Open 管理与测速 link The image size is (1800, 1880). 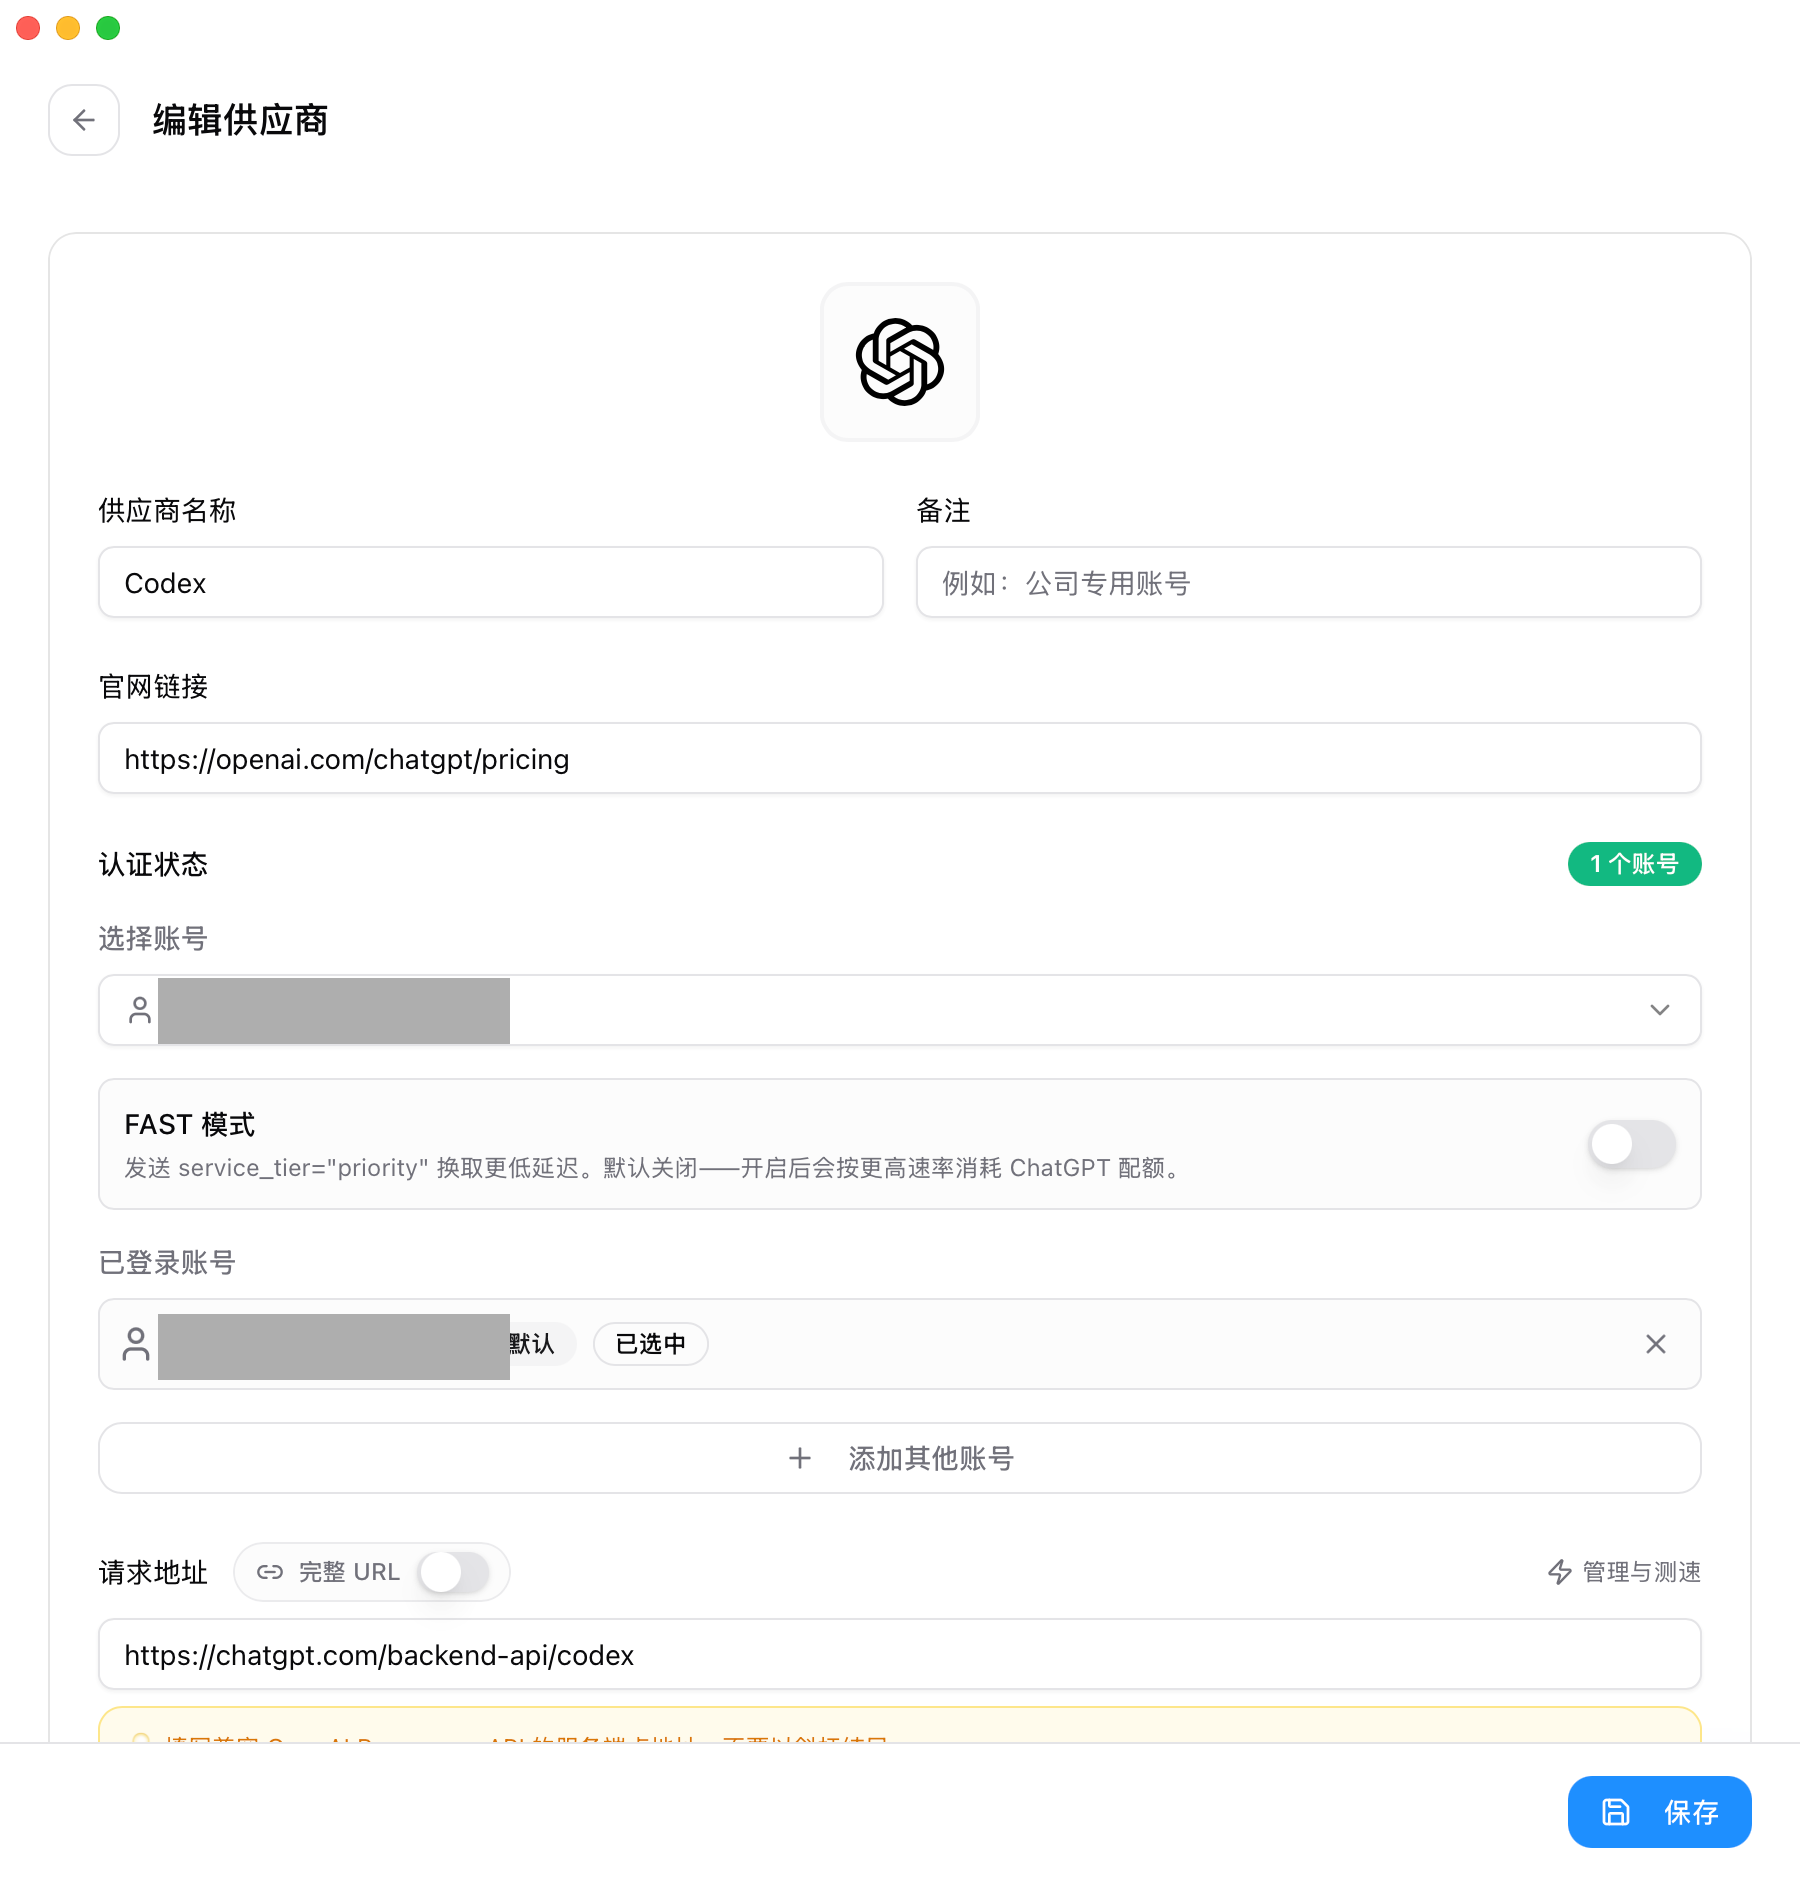point(1624,1572)
